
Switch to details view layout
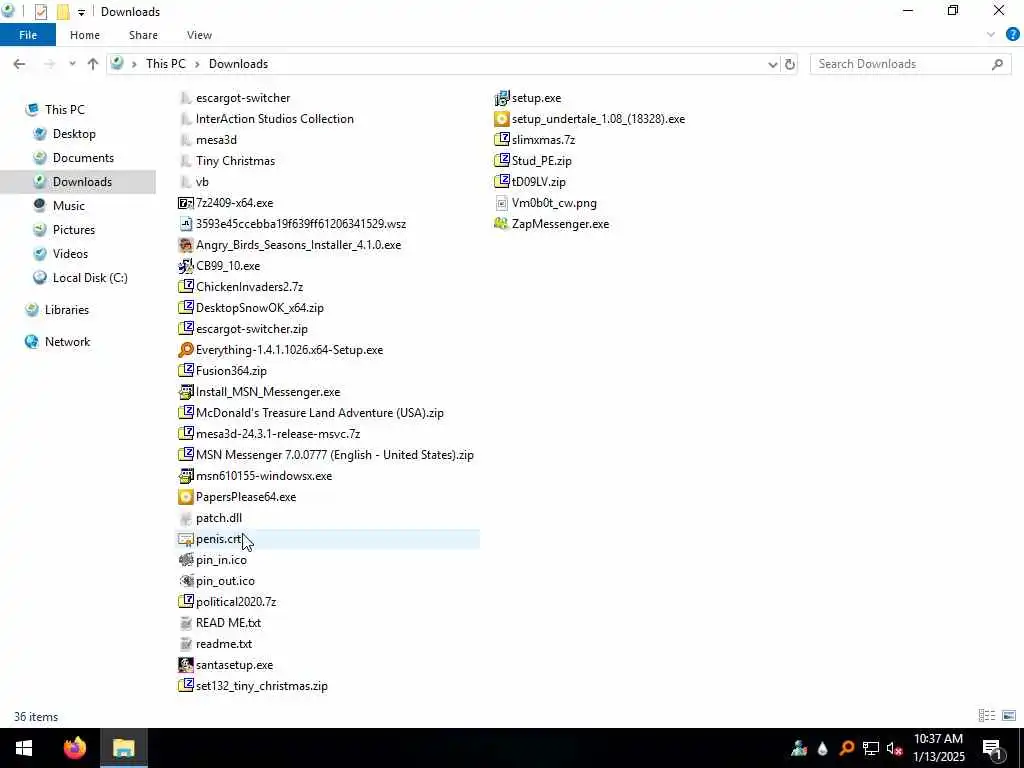[987, 716]
